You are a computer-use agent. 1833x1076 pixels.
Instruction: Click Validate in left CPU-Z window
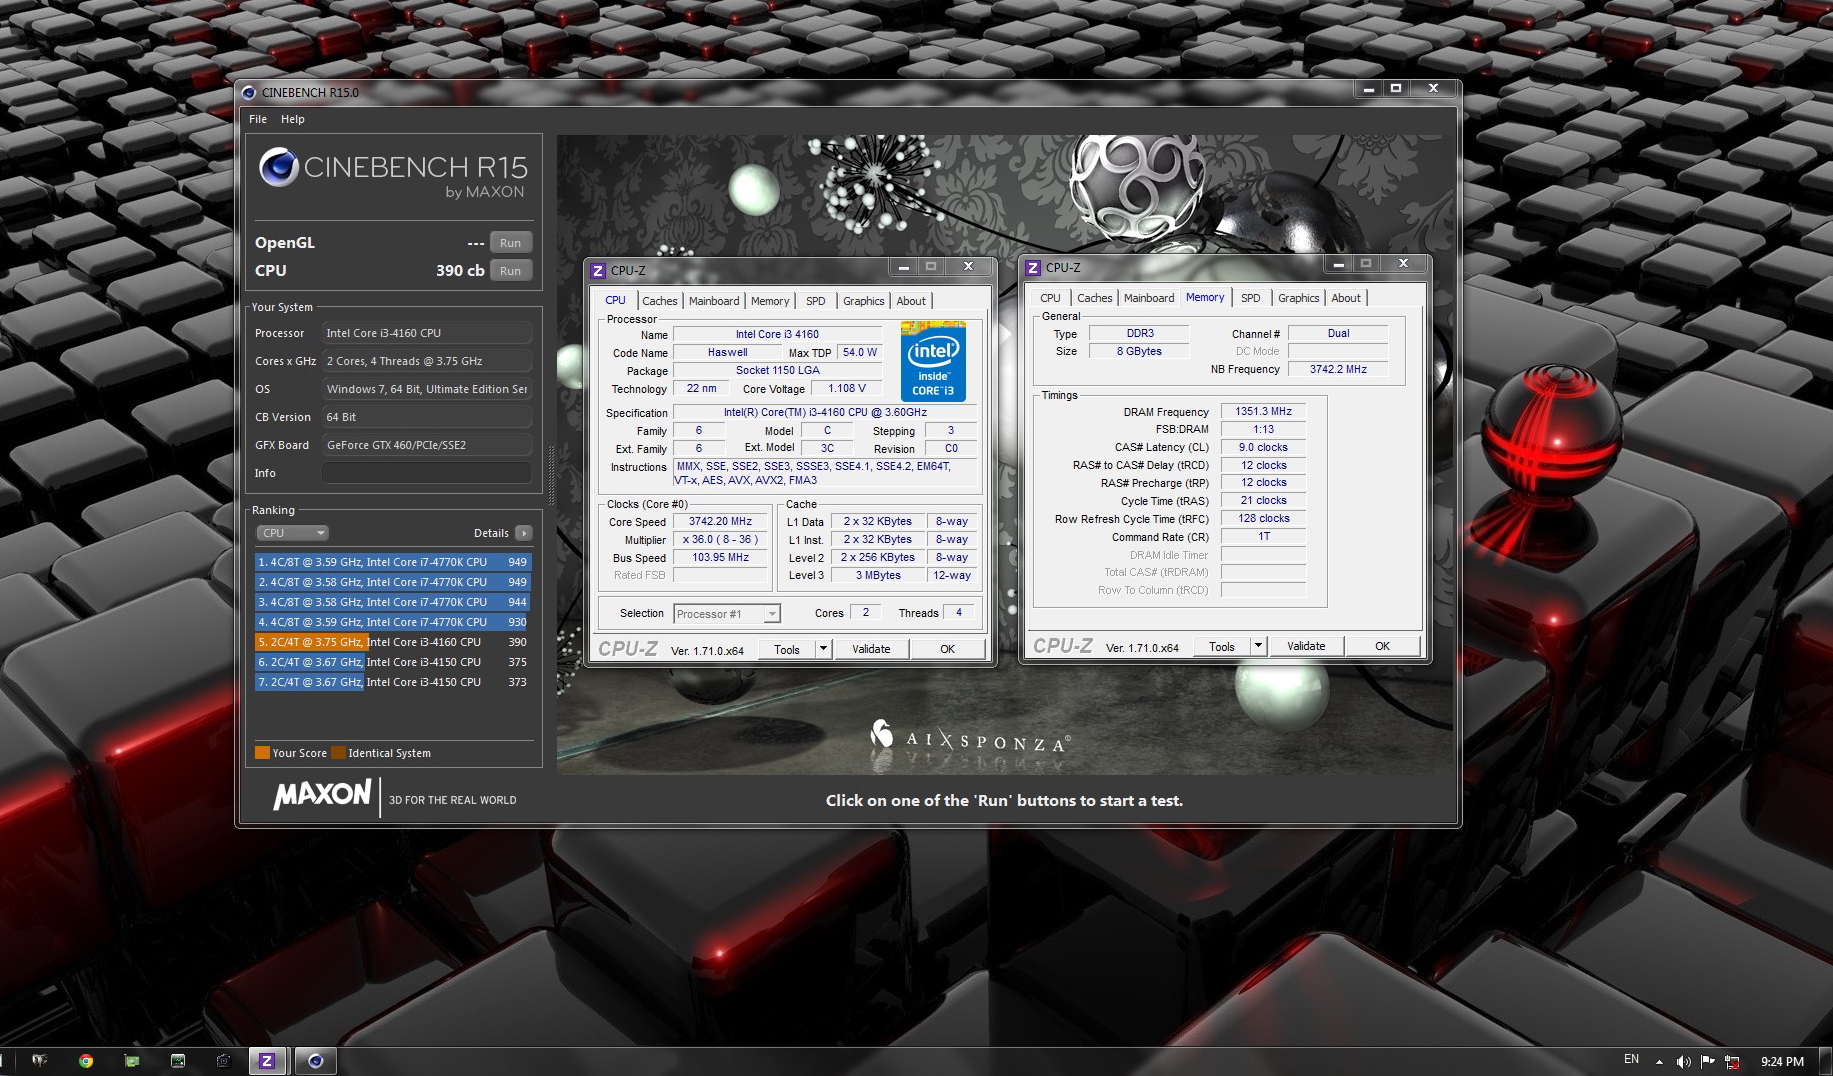coord(871,649)
